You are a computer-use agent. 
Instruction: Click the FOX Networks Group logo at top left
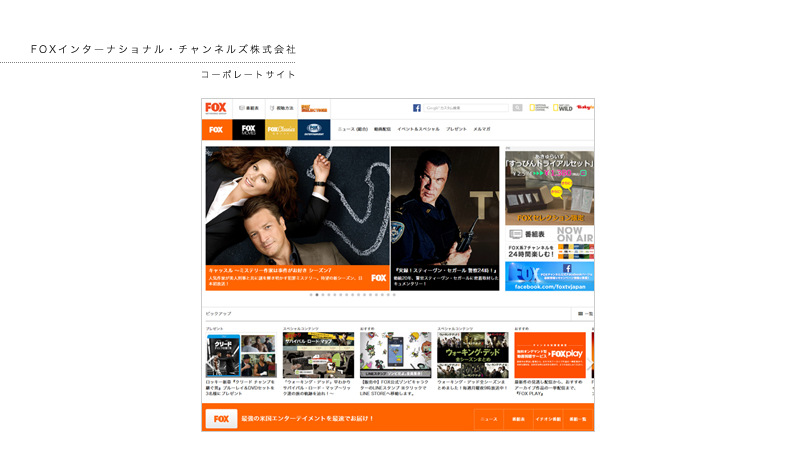click(215, 108)
